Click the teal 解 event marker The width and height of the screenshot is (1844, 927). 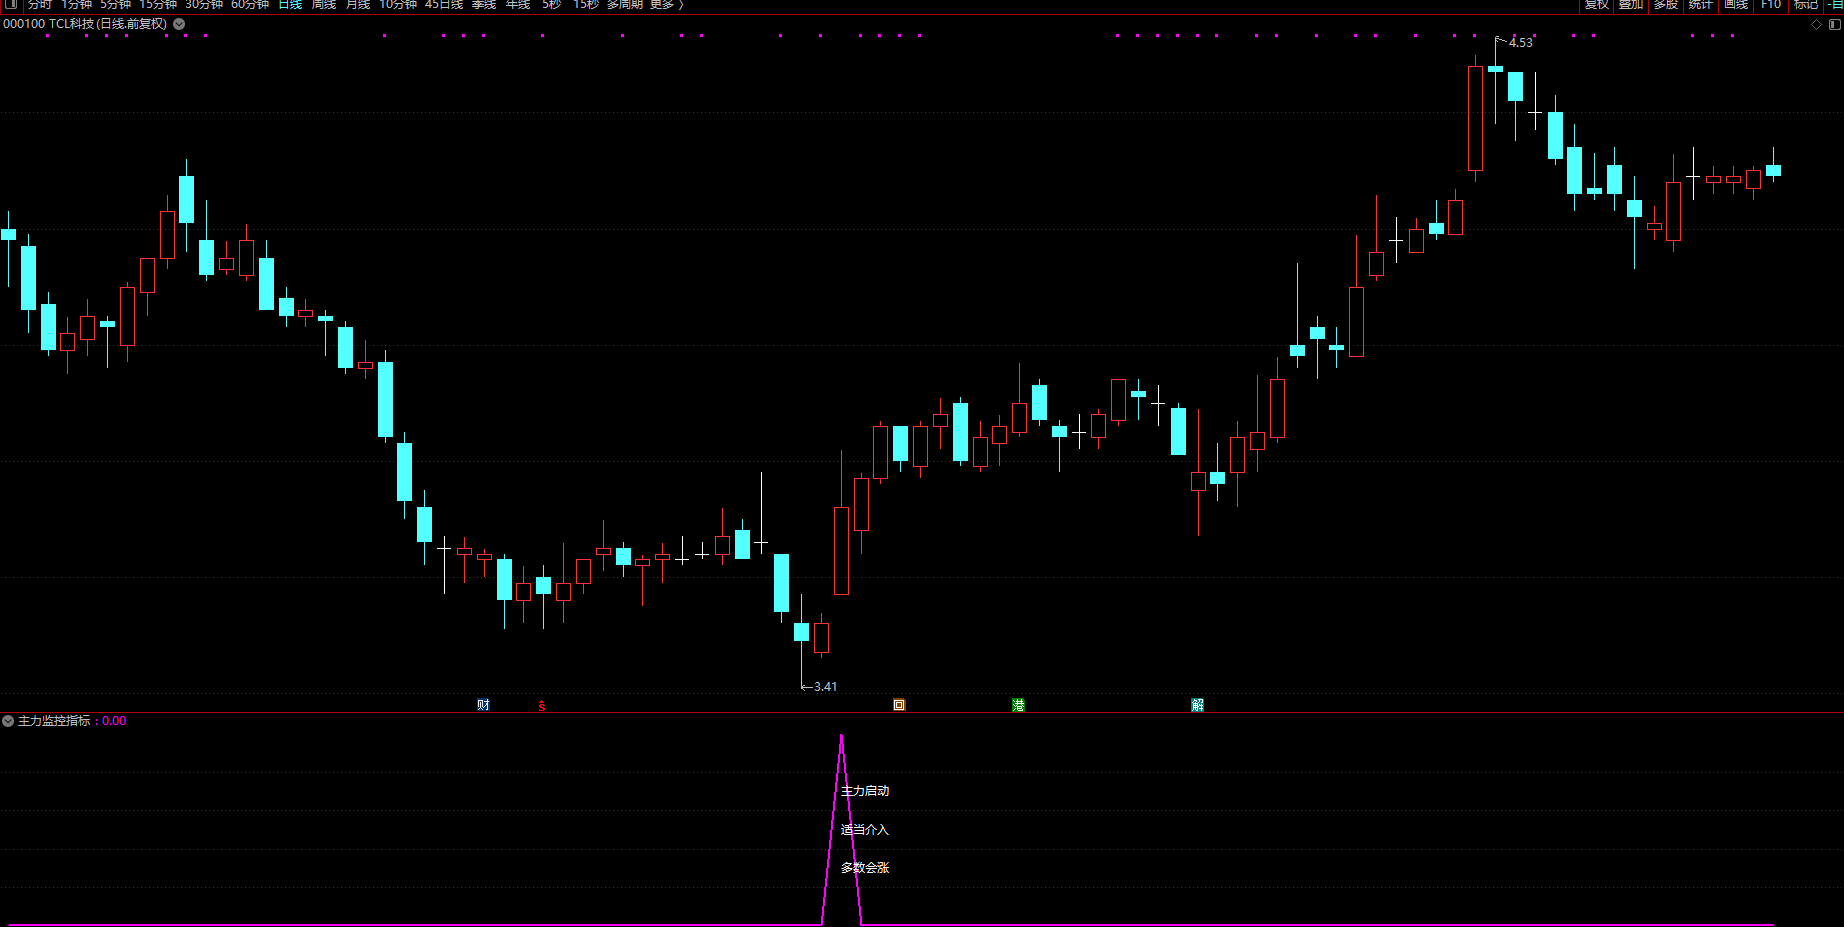pos(1197,705)
